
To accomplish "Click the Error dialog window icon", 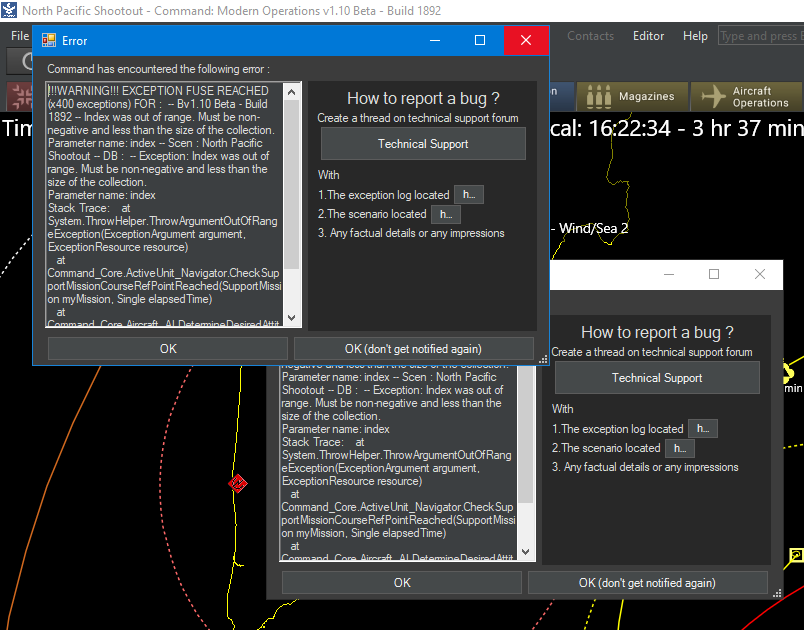I will pos(49,40).
